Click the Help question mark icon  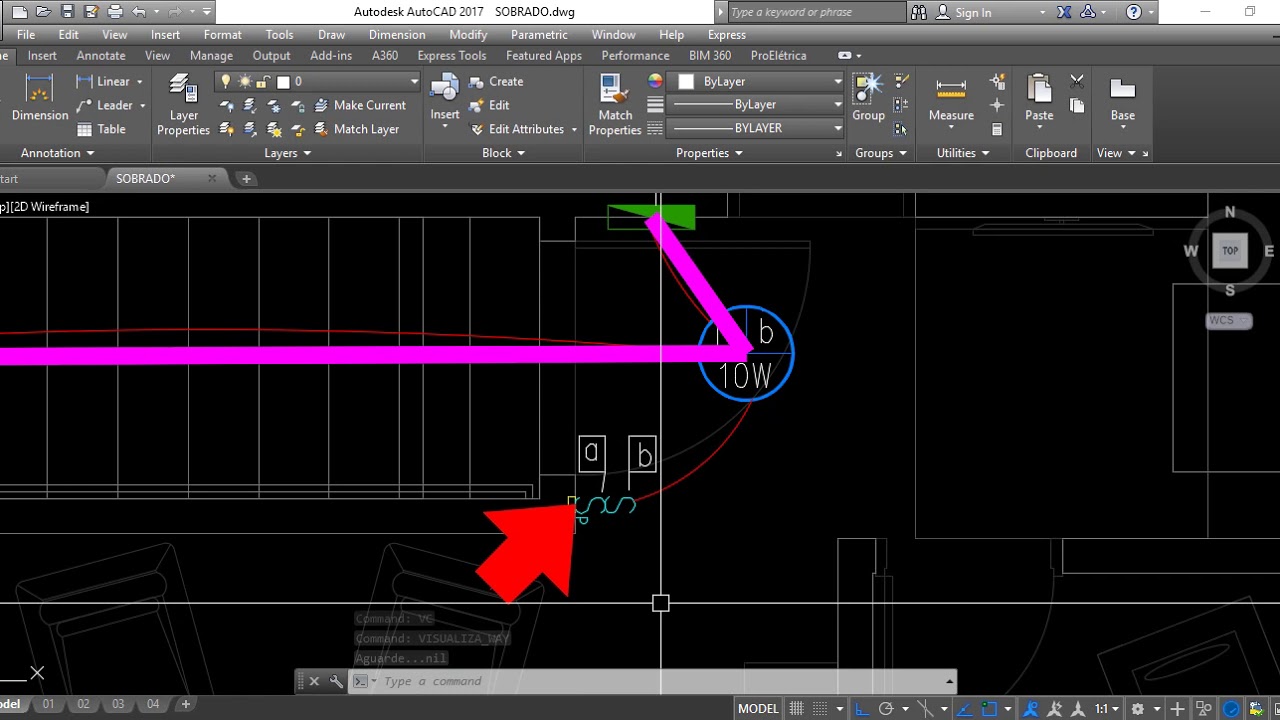(x=1134, y=12)
